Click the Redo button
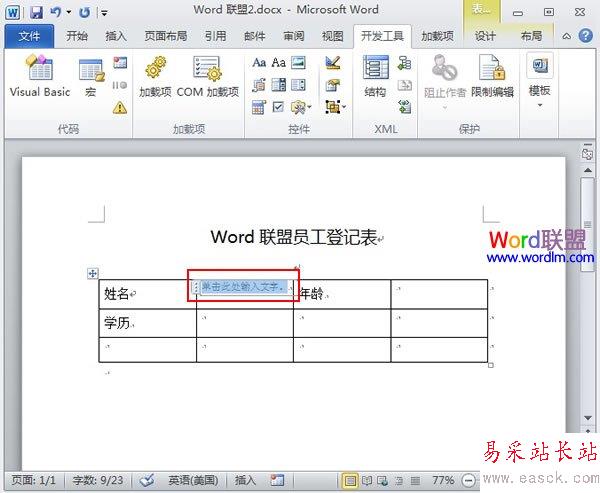600x493 pixels. [85, 13]
